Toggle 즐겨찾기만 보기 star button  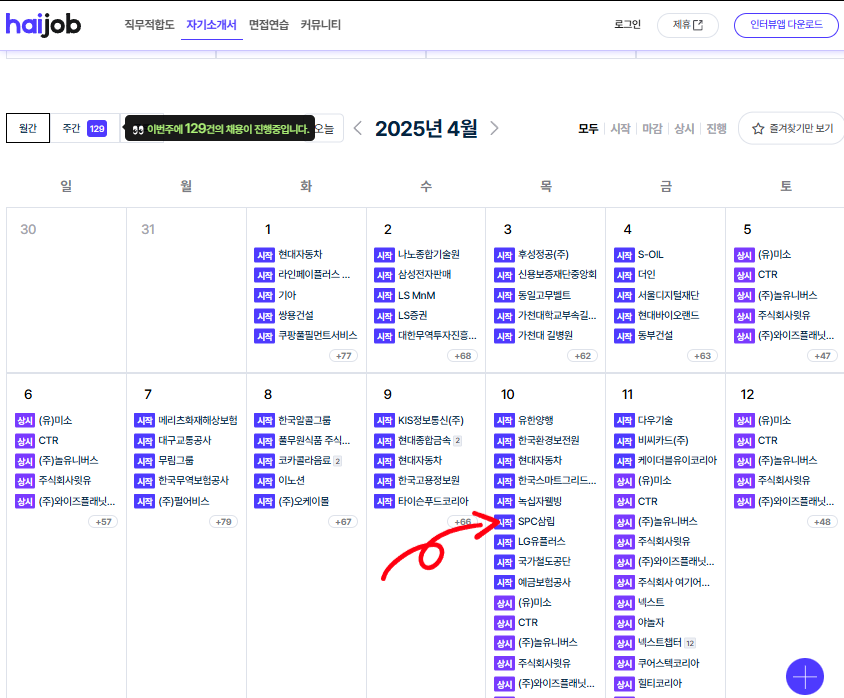[x=792, y=129]
